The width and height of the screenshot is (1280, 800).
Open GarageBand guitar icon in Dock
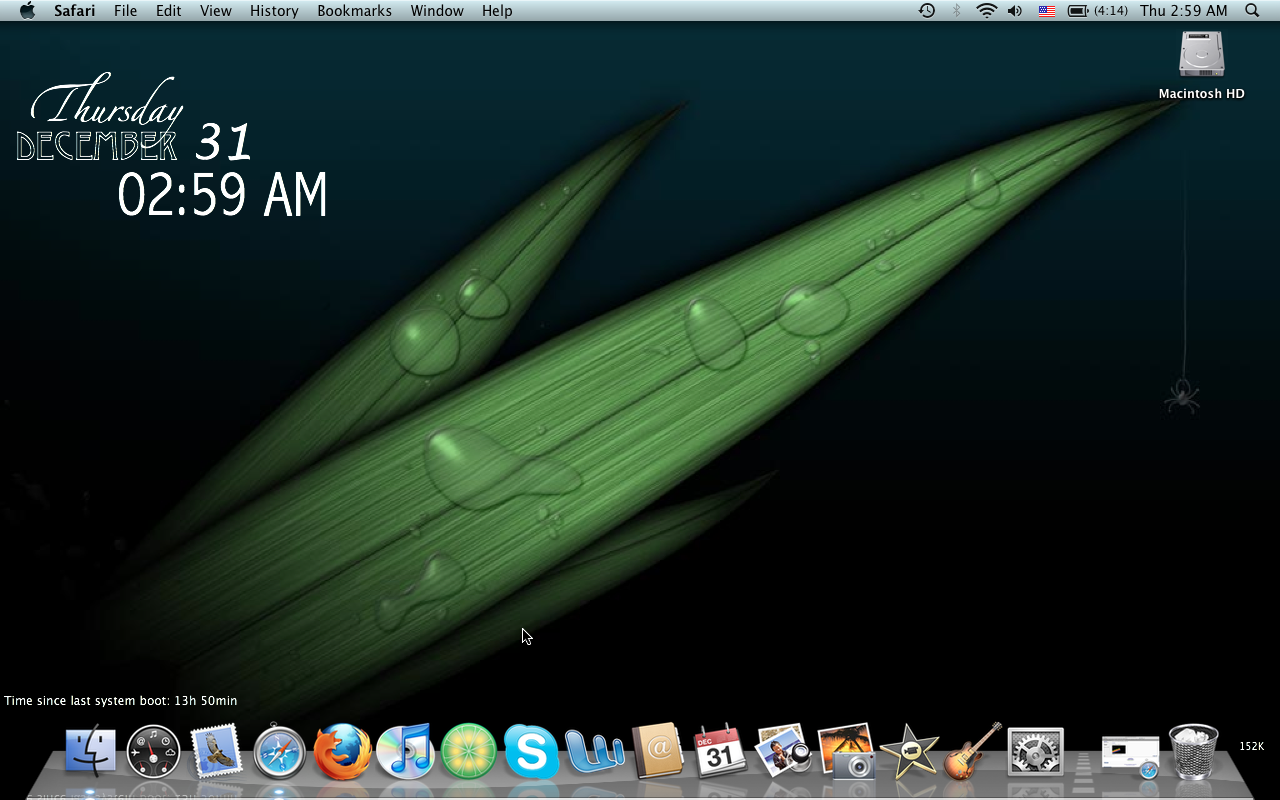pyautogui.click(x=973, y=751)
